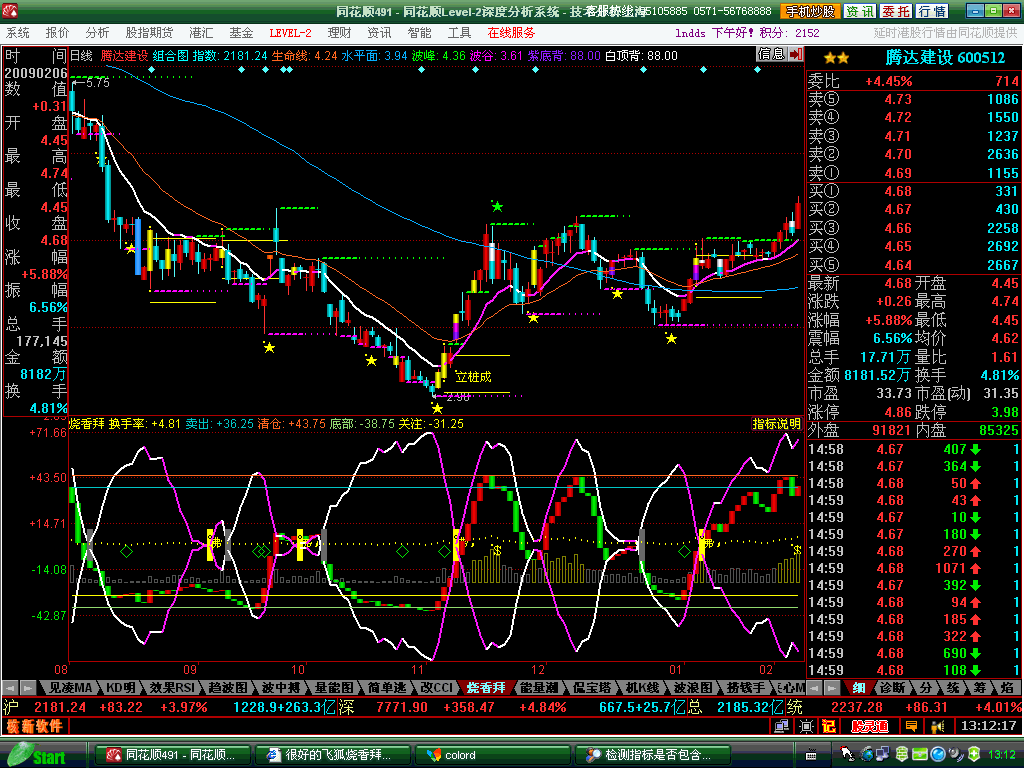
Task: Select the 趋波图 indicator tab
Action: [229, 688]
